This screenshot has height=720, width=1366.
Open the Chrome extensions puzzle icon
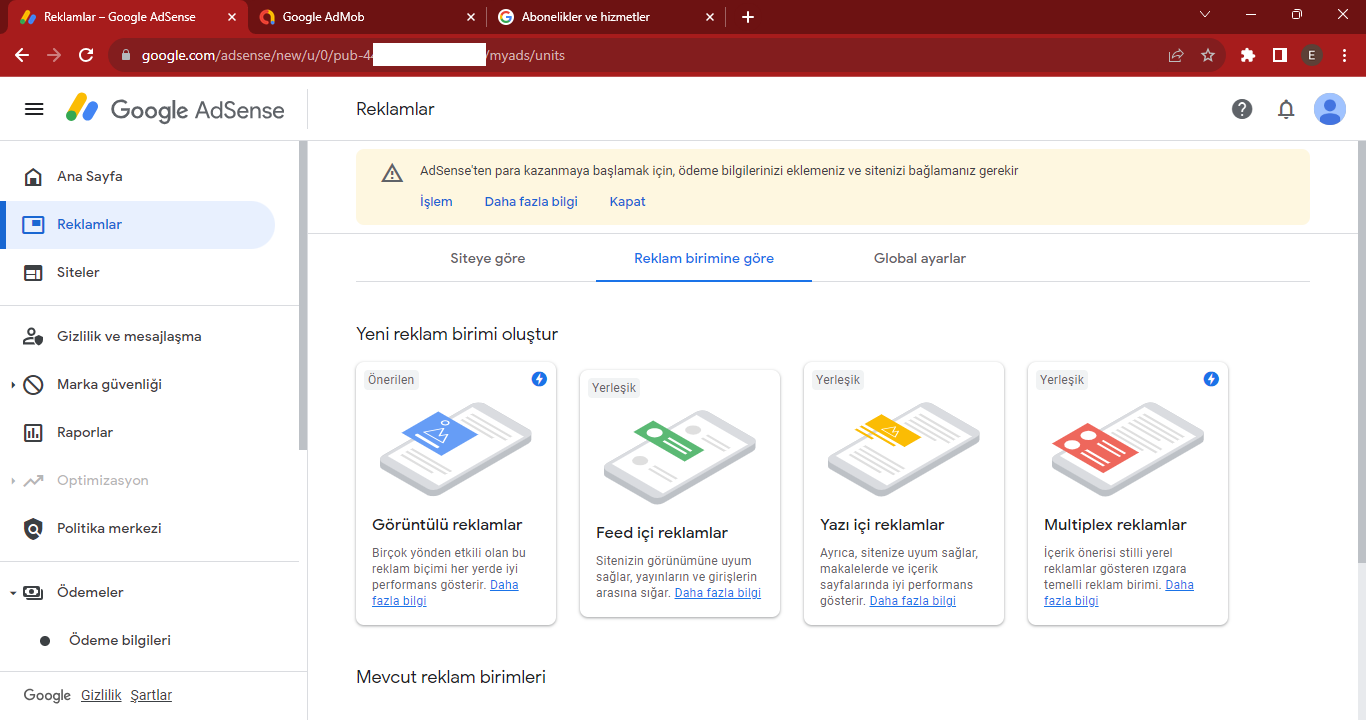coord(1248,56)
